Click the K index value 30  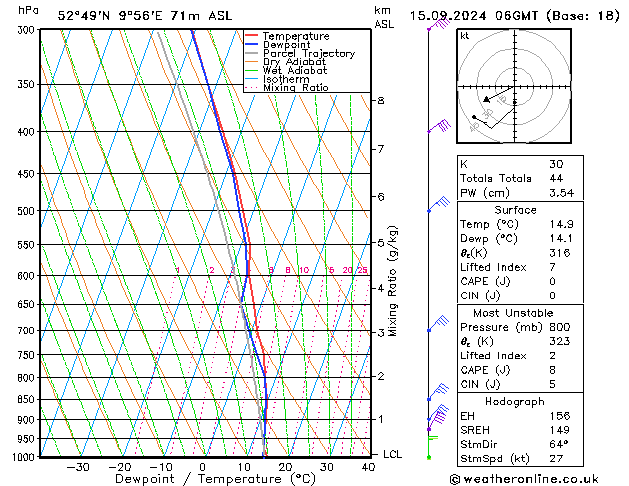[x=556, y=164]
